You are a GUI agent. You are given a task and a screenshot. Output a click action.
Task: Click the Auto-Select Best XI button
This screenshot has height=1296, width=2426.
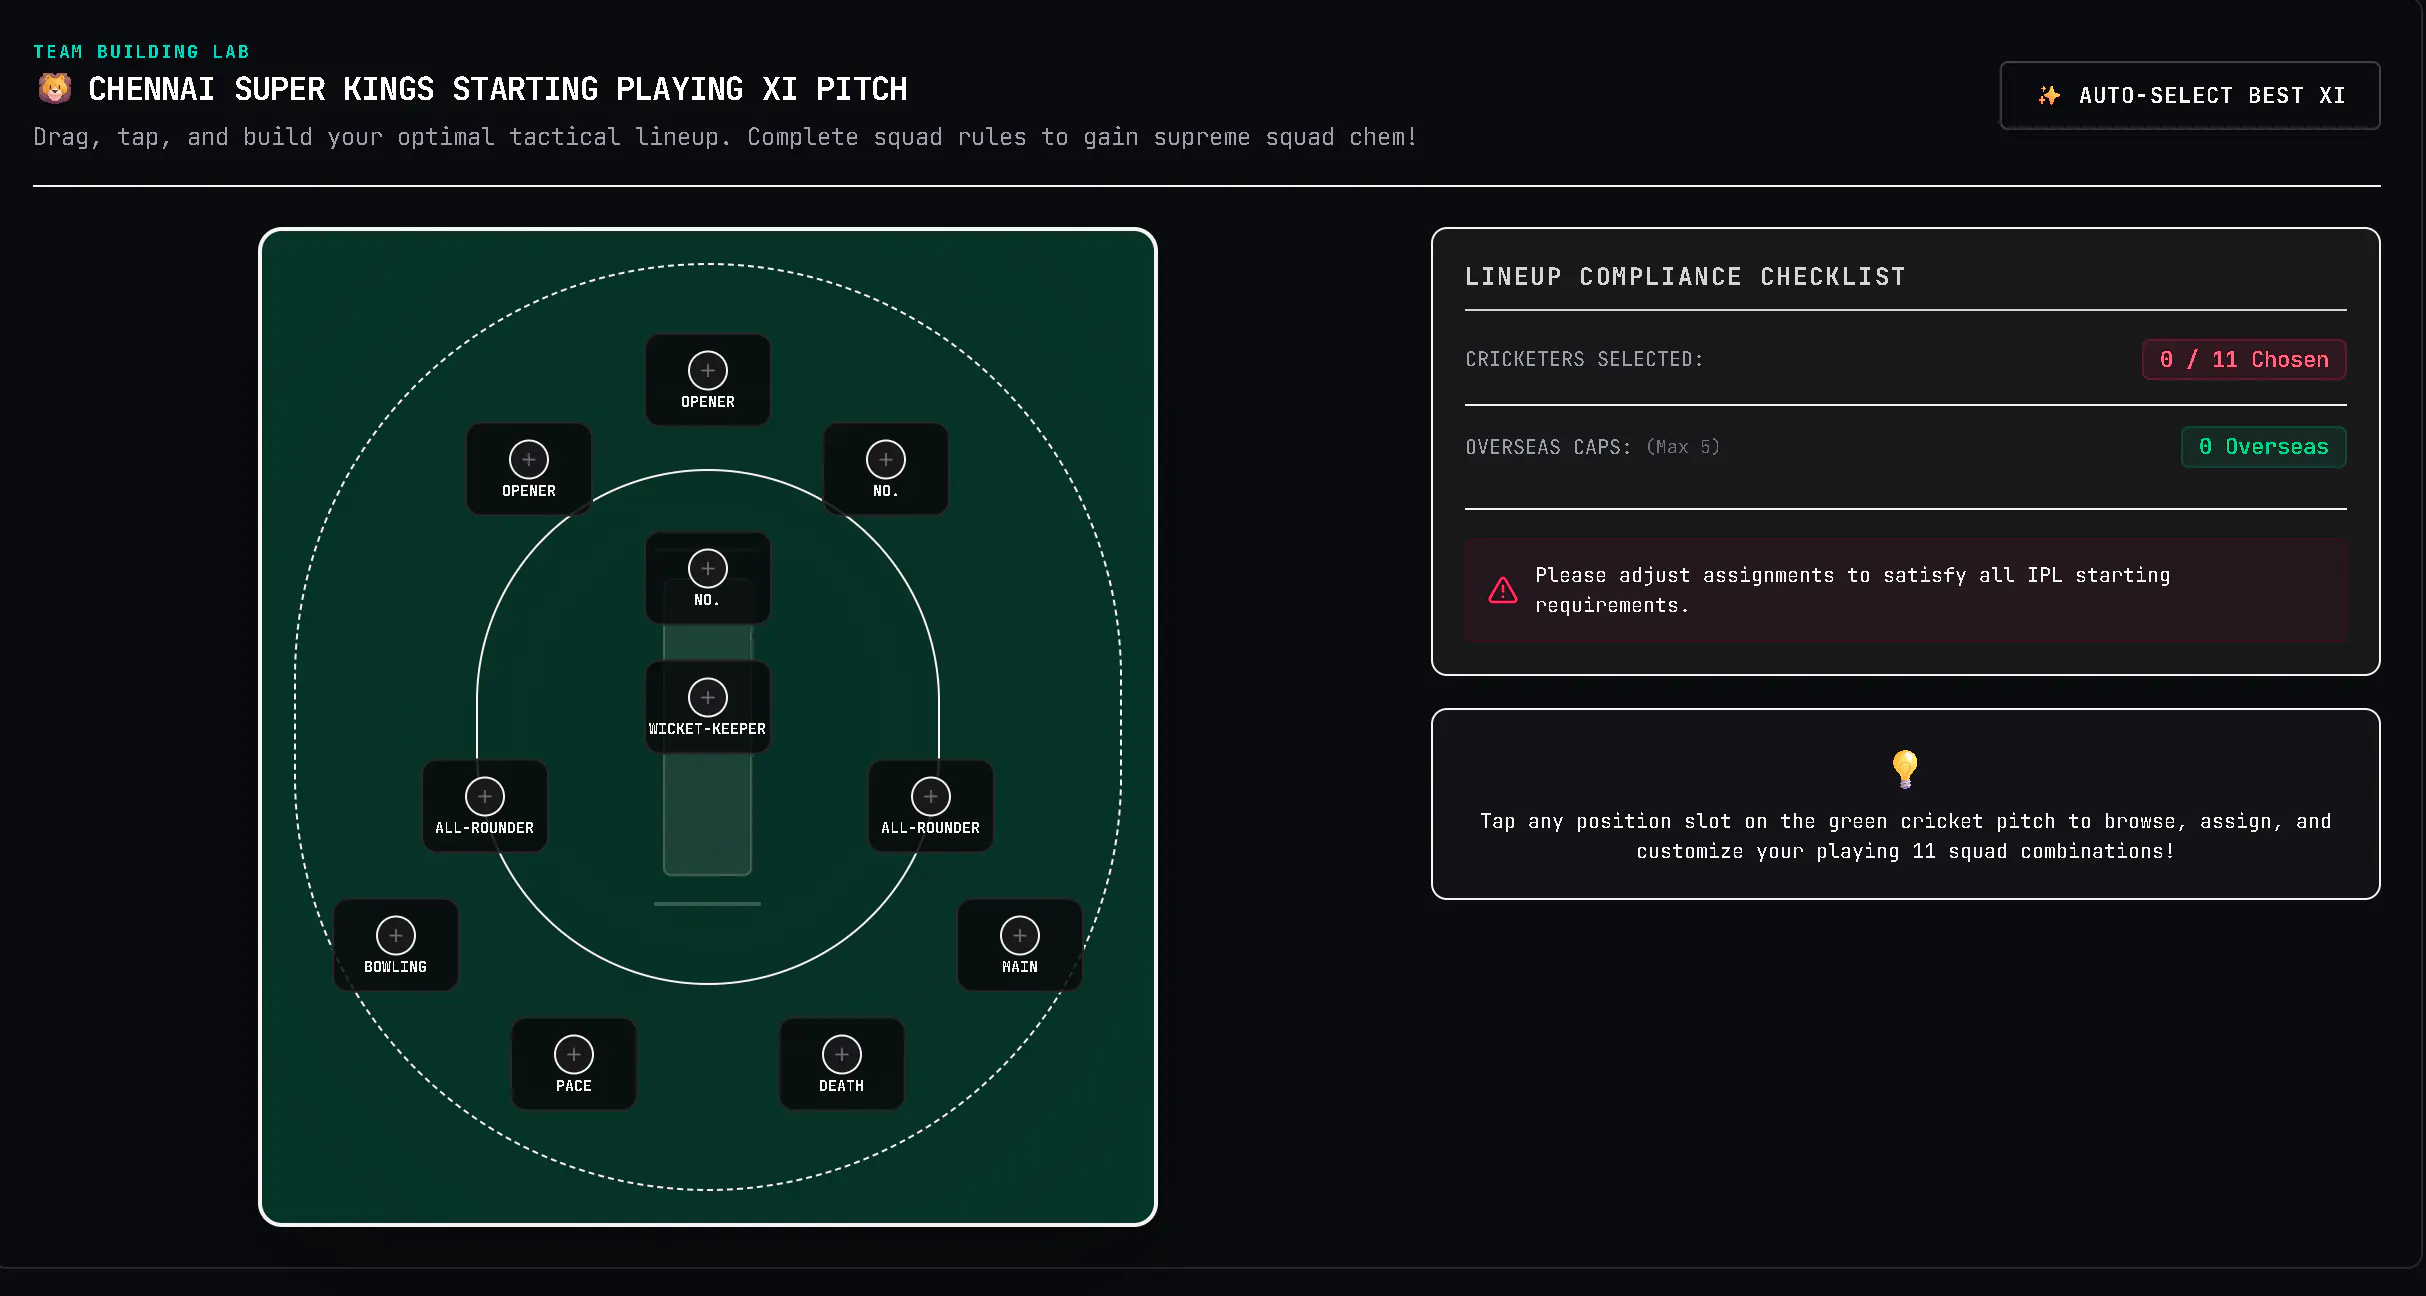point(2189,95)
